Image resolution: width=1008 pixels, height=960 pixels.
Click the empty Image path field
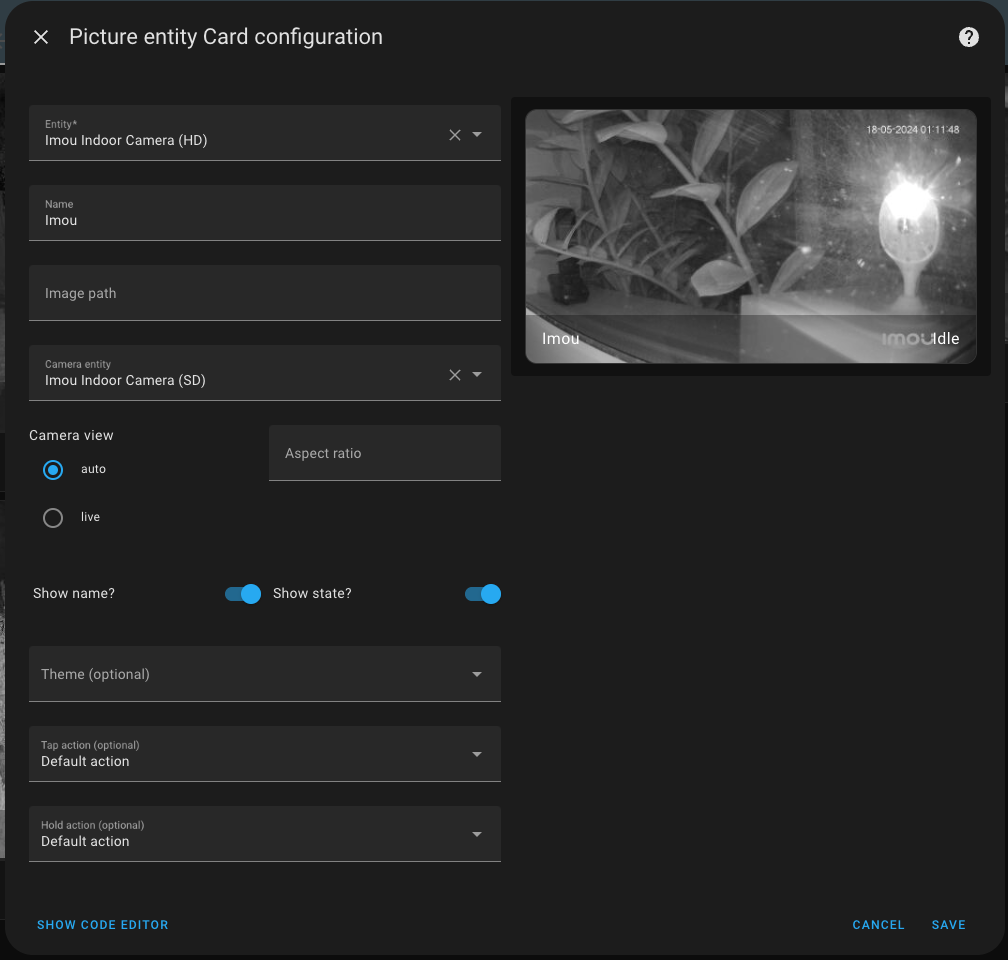tap(265, 293)
